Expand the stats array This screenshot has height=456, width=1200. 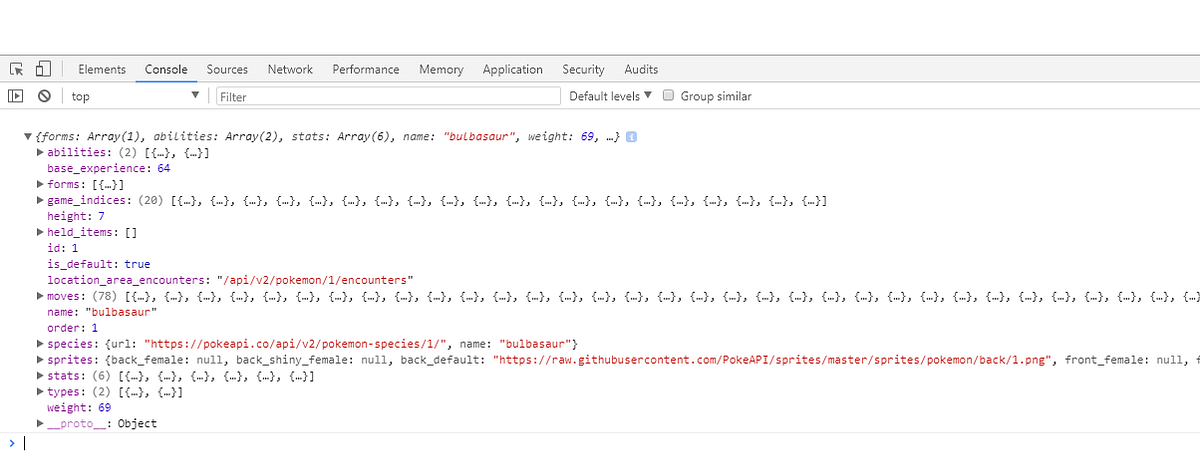(x=39, y=376)
